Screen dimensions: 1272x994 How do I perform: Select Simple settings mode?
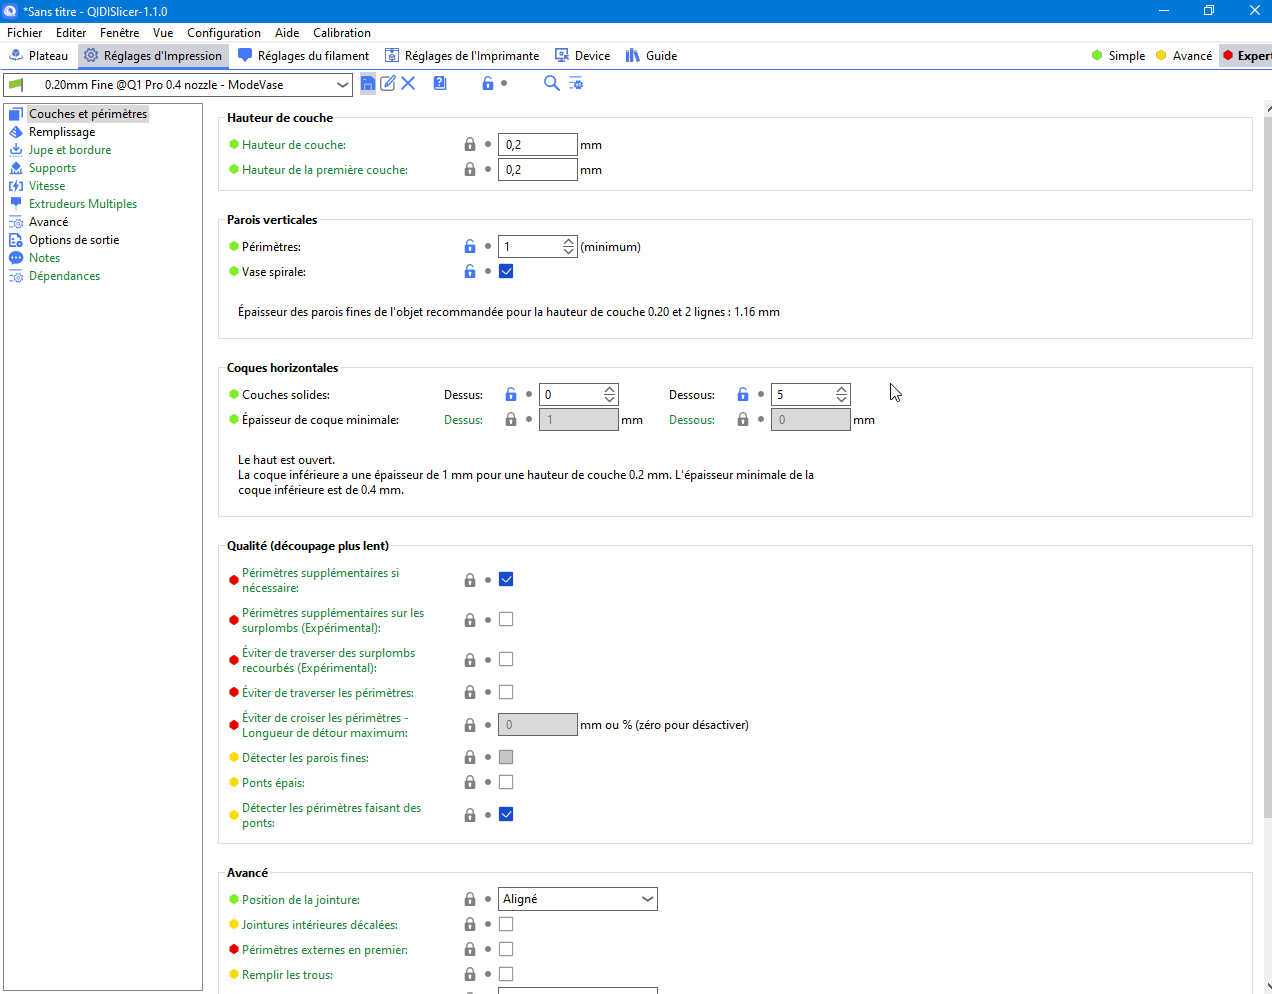point(1119,56)
